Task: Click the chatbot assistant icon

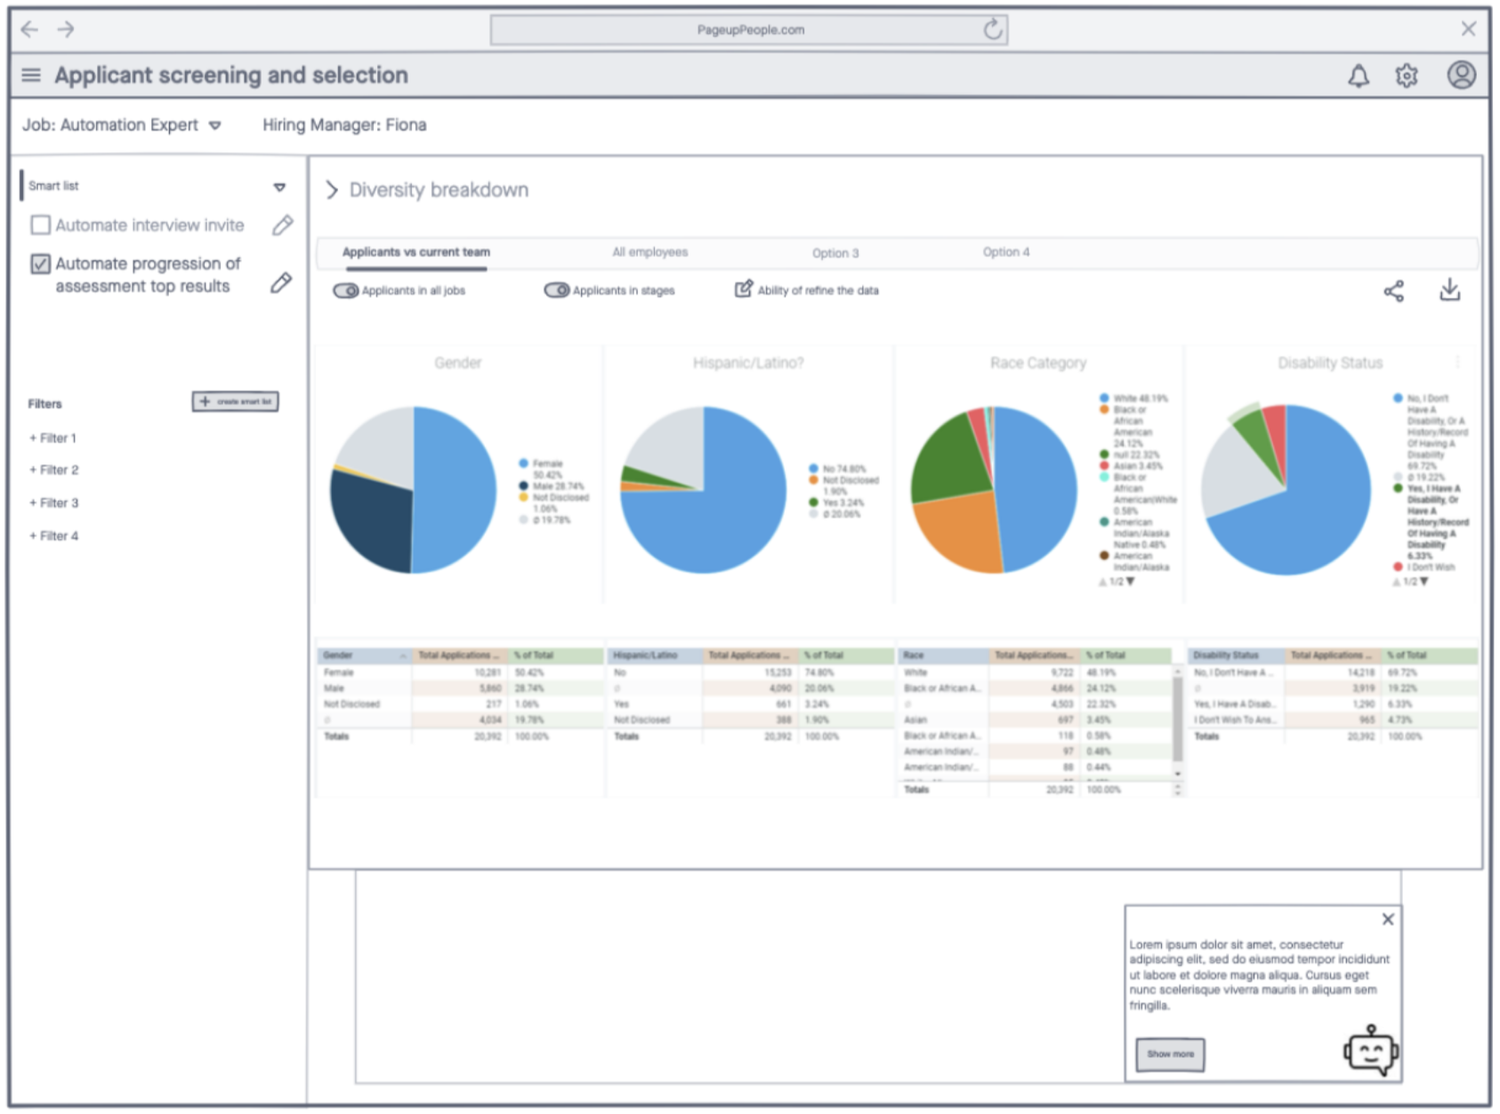Action: tap(1370, 1051)
